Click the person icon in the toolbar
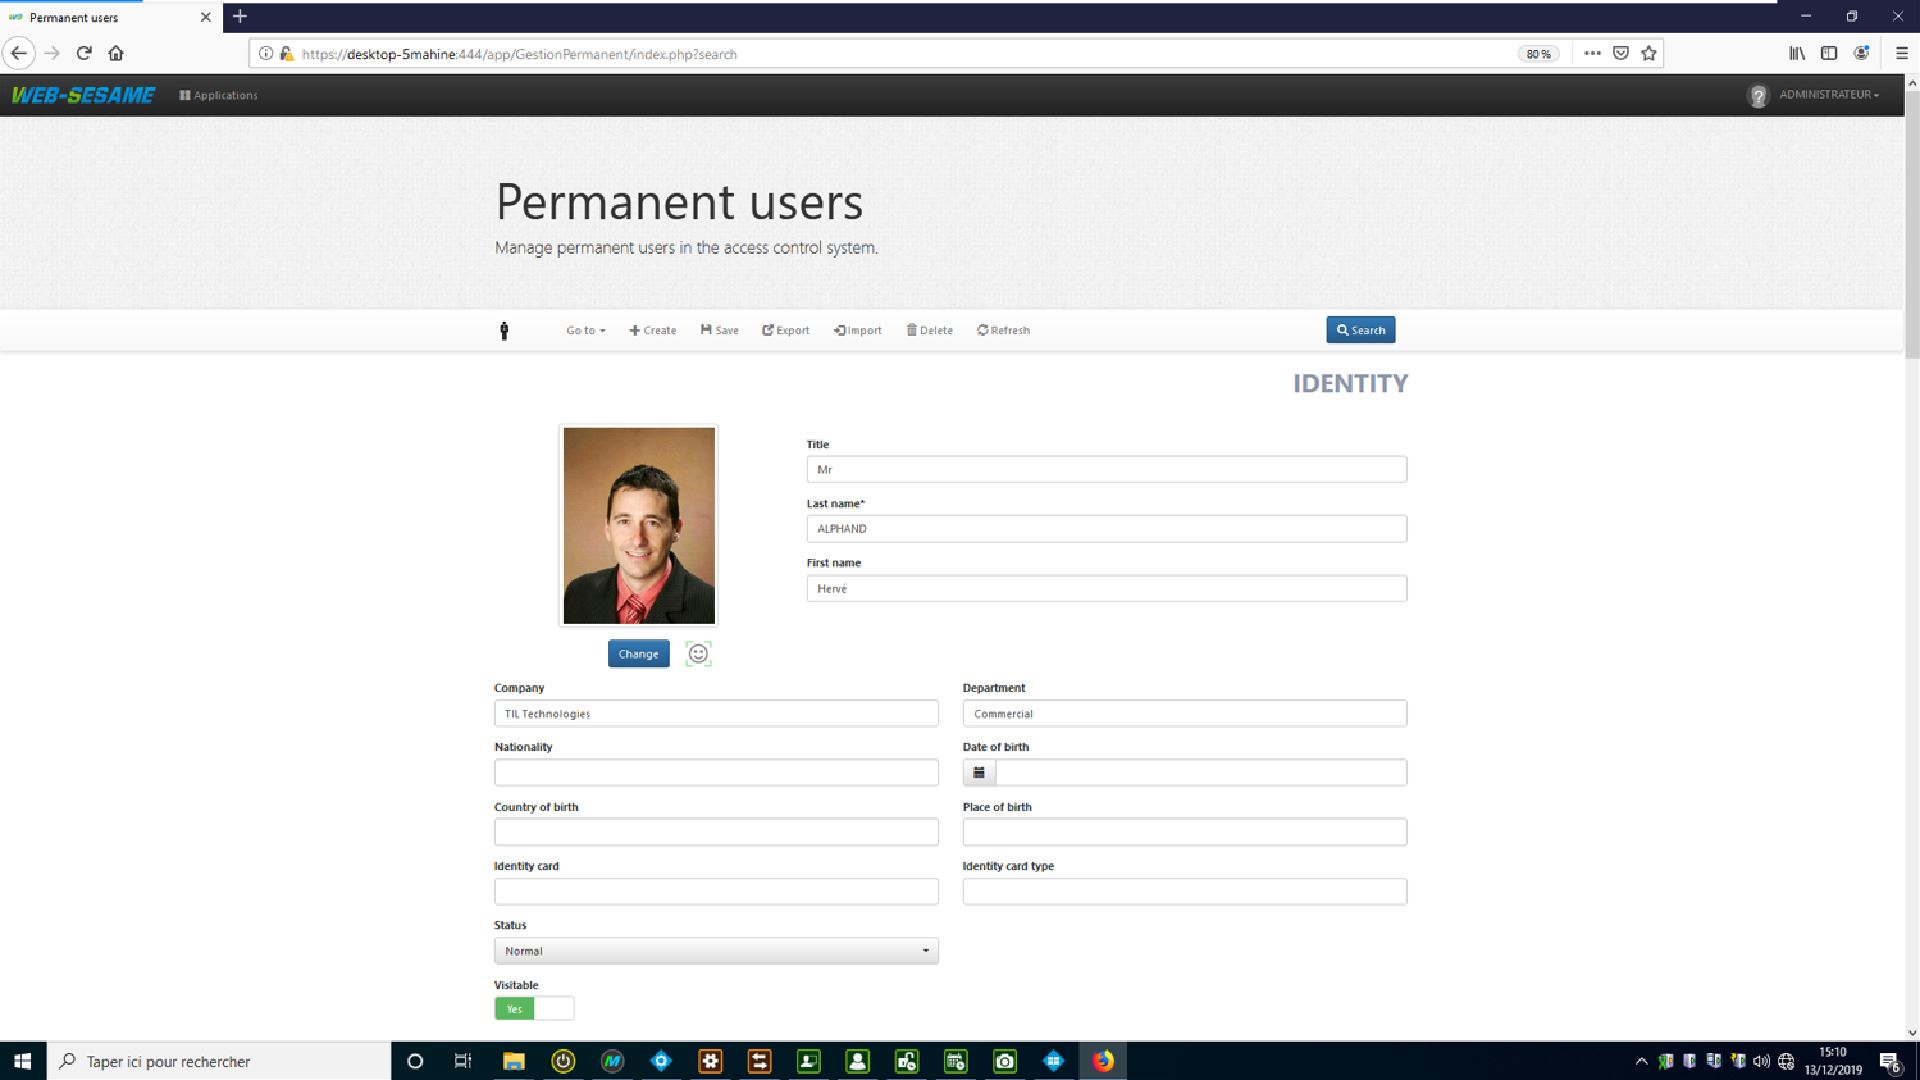This screenshot has height=1080, width=1920. (504, 330)
